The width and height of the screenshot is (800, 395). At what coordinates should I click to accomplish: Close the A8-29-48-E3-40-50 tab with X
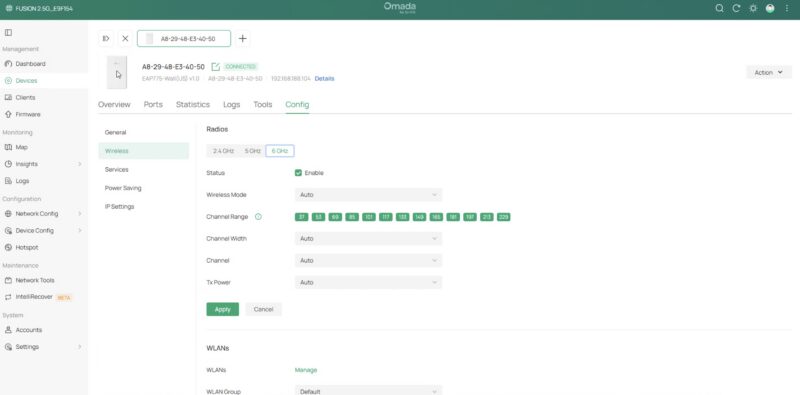[x=125, y=39]
